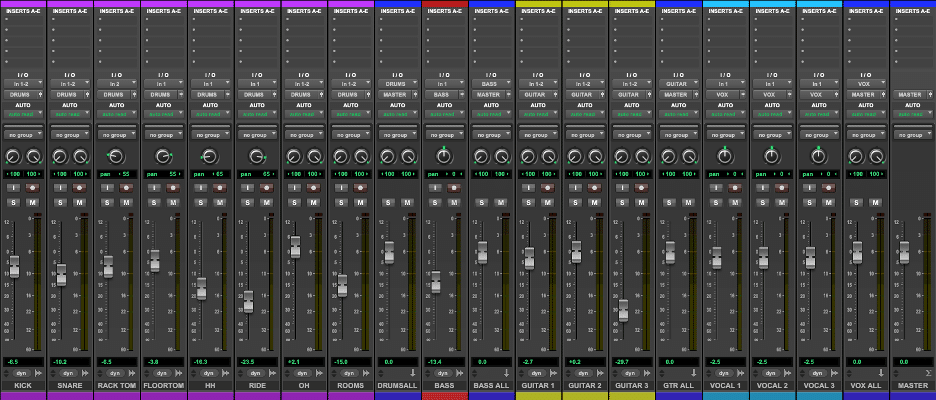Mute the KICK track
Image resolution: width=936 pixels, height=400 pixels.
point(32,203)
